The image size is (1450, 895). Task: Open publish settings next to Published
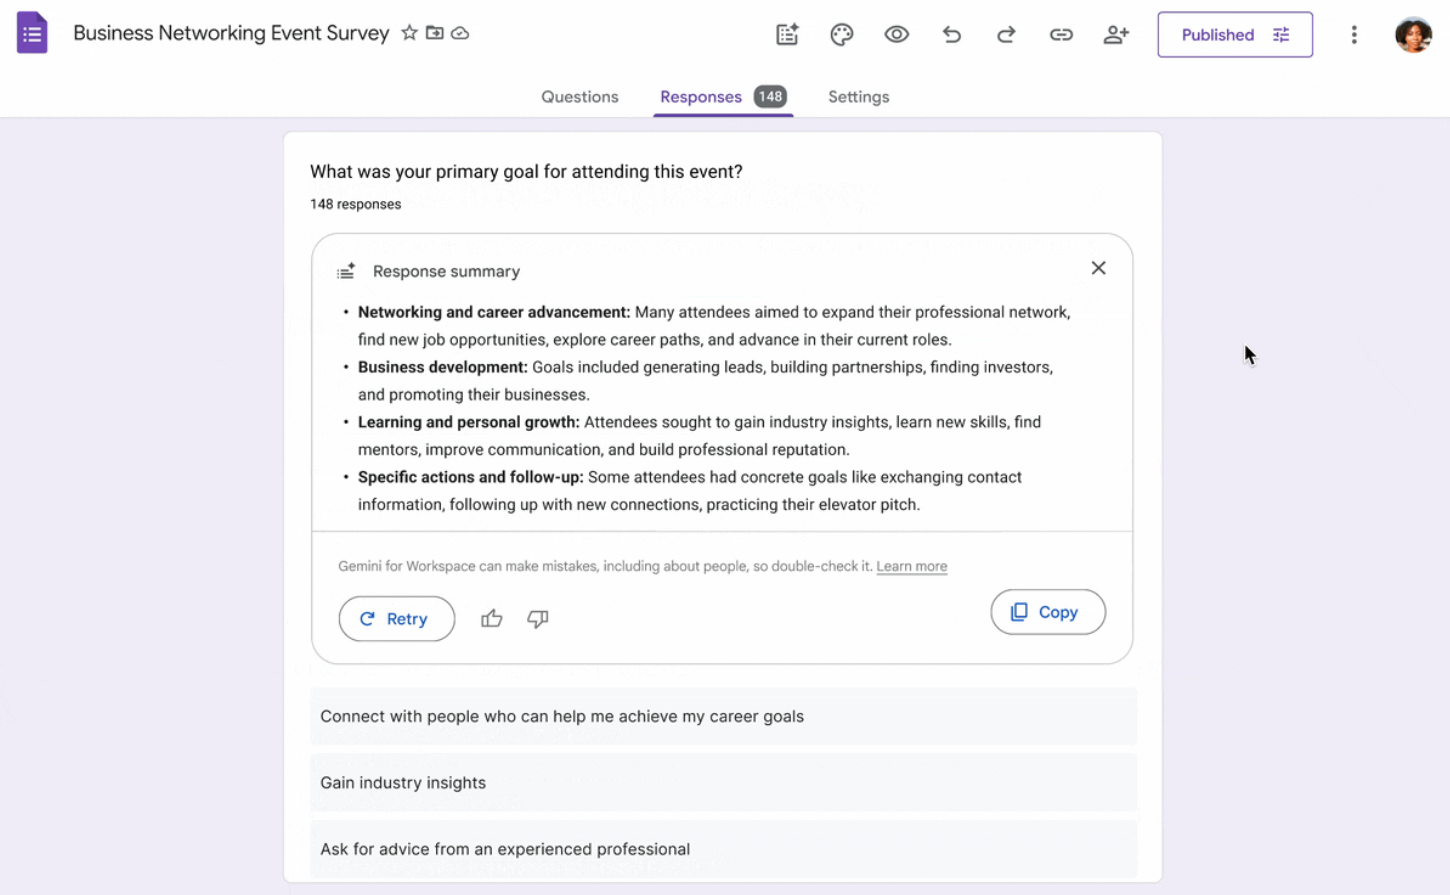(x=1281, y=34)
